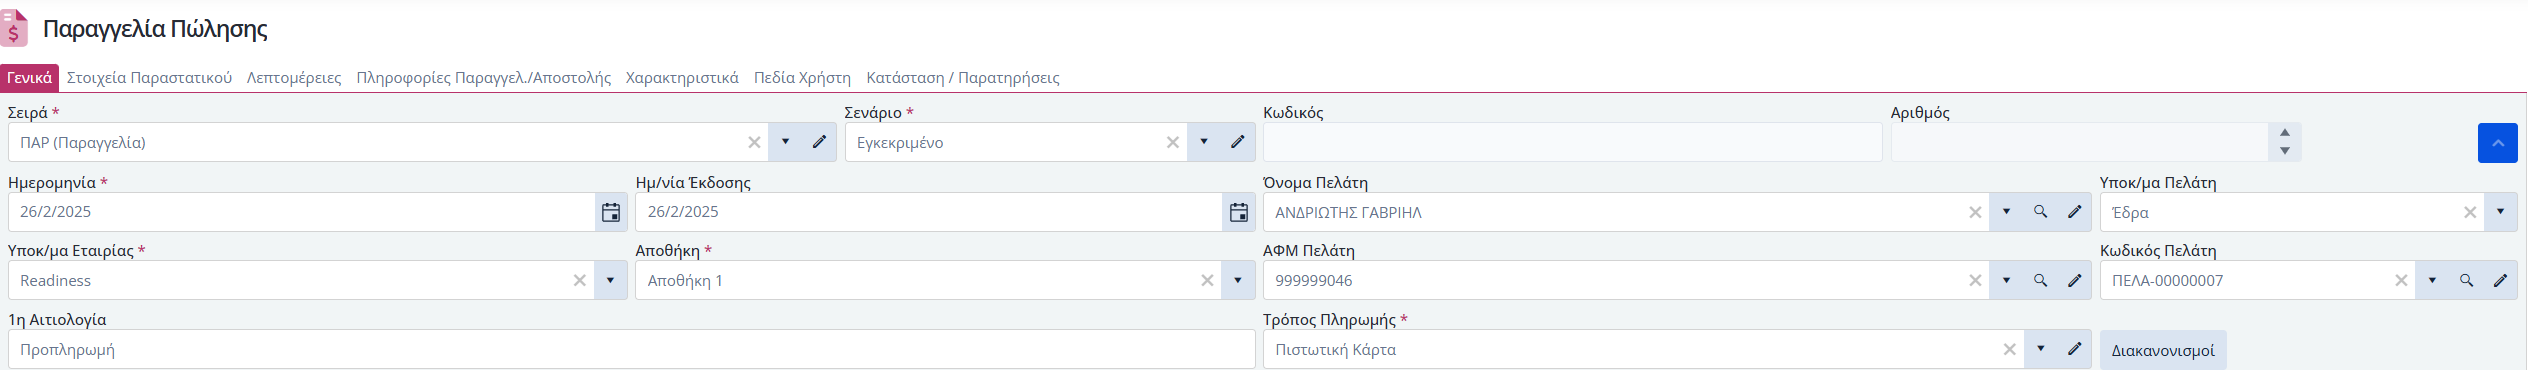The image size is (2528, 370).
Task: Click the Αριθμός number field
Action: click(x=2080, y=142)
